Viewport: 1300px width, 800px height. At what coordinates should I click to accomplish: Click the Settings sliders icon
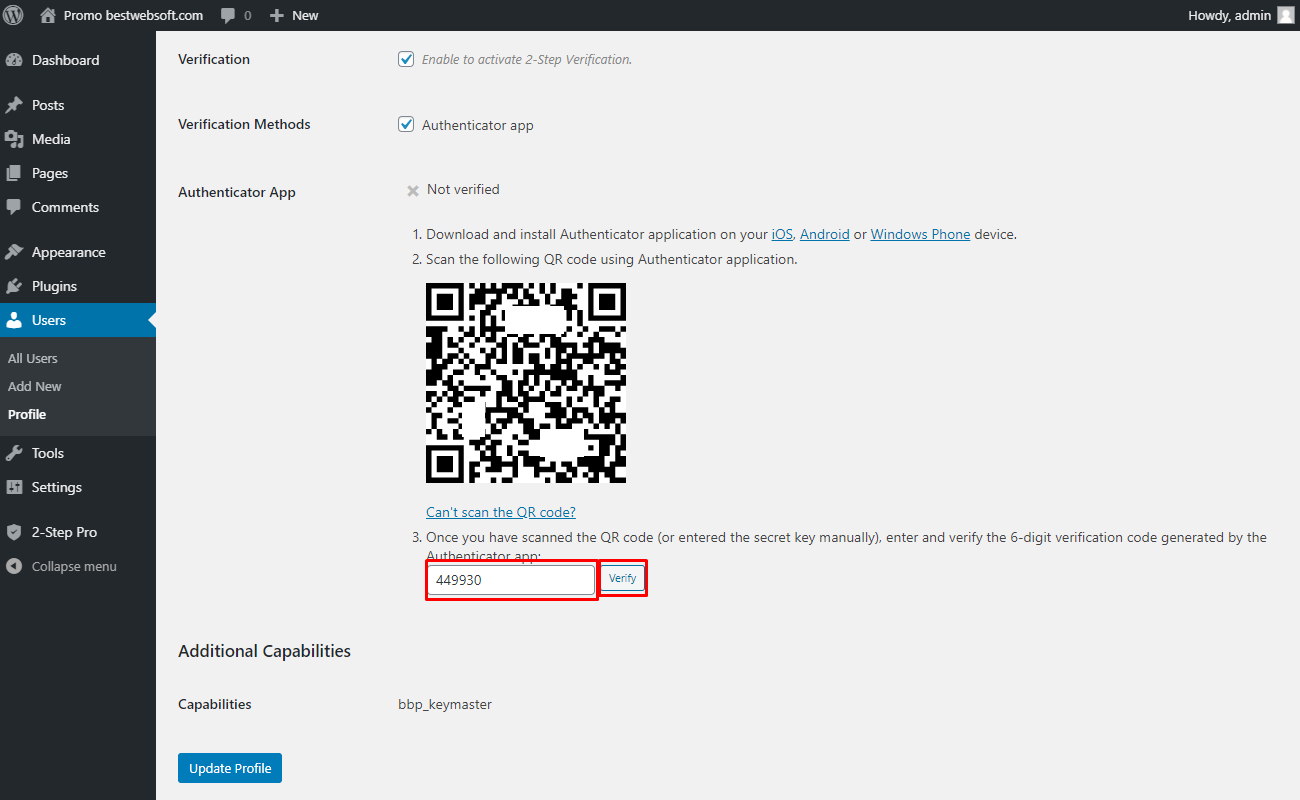click(14, 487)
